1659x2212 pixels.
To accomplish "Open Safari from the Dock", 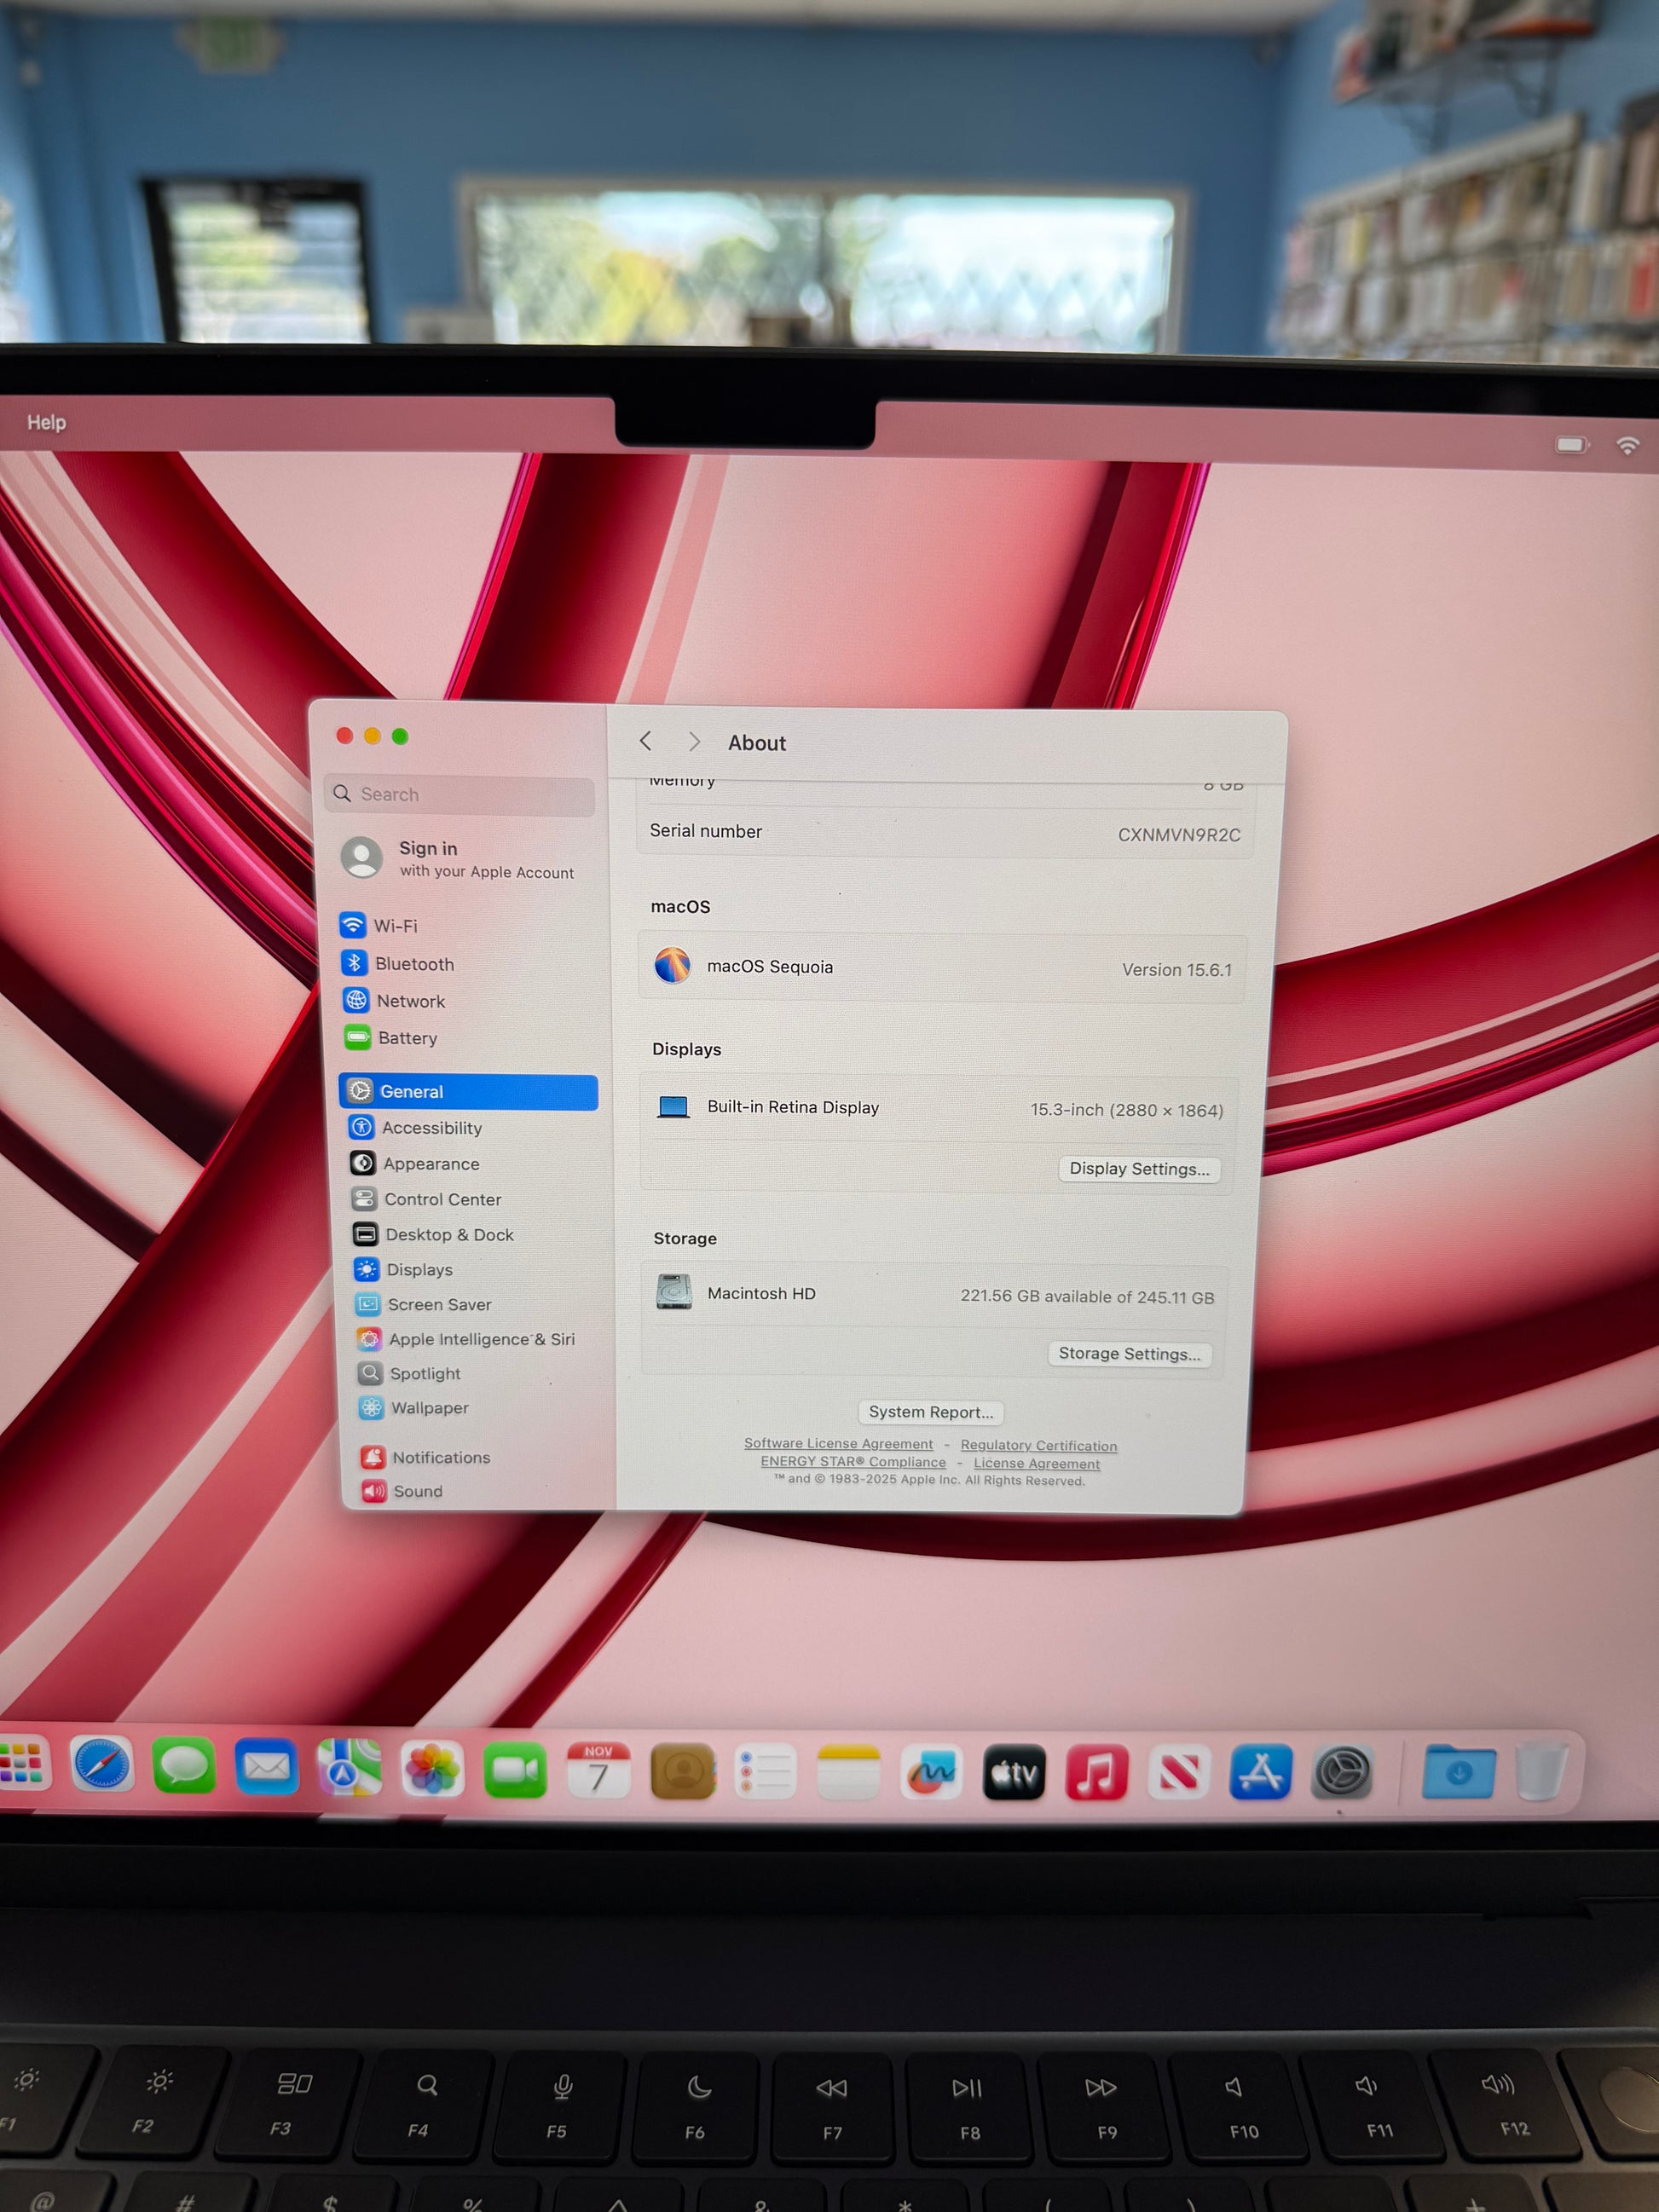I will [x=102, y=1766].
